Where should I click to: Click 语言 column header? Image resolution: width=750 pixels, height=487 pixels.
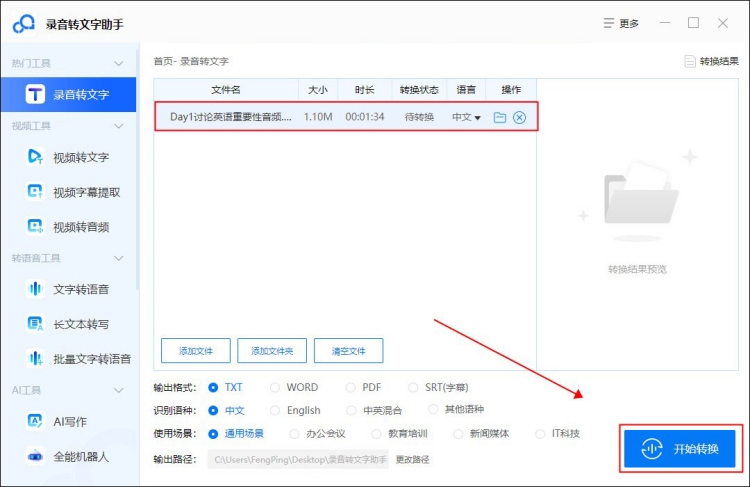point(466,90)
